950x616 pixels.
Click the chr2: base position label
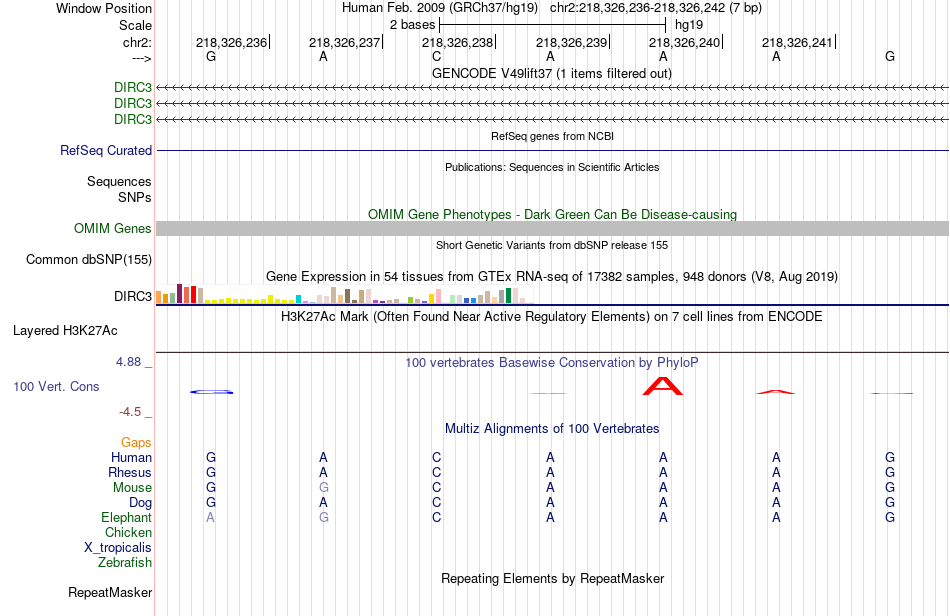[137, 42]
